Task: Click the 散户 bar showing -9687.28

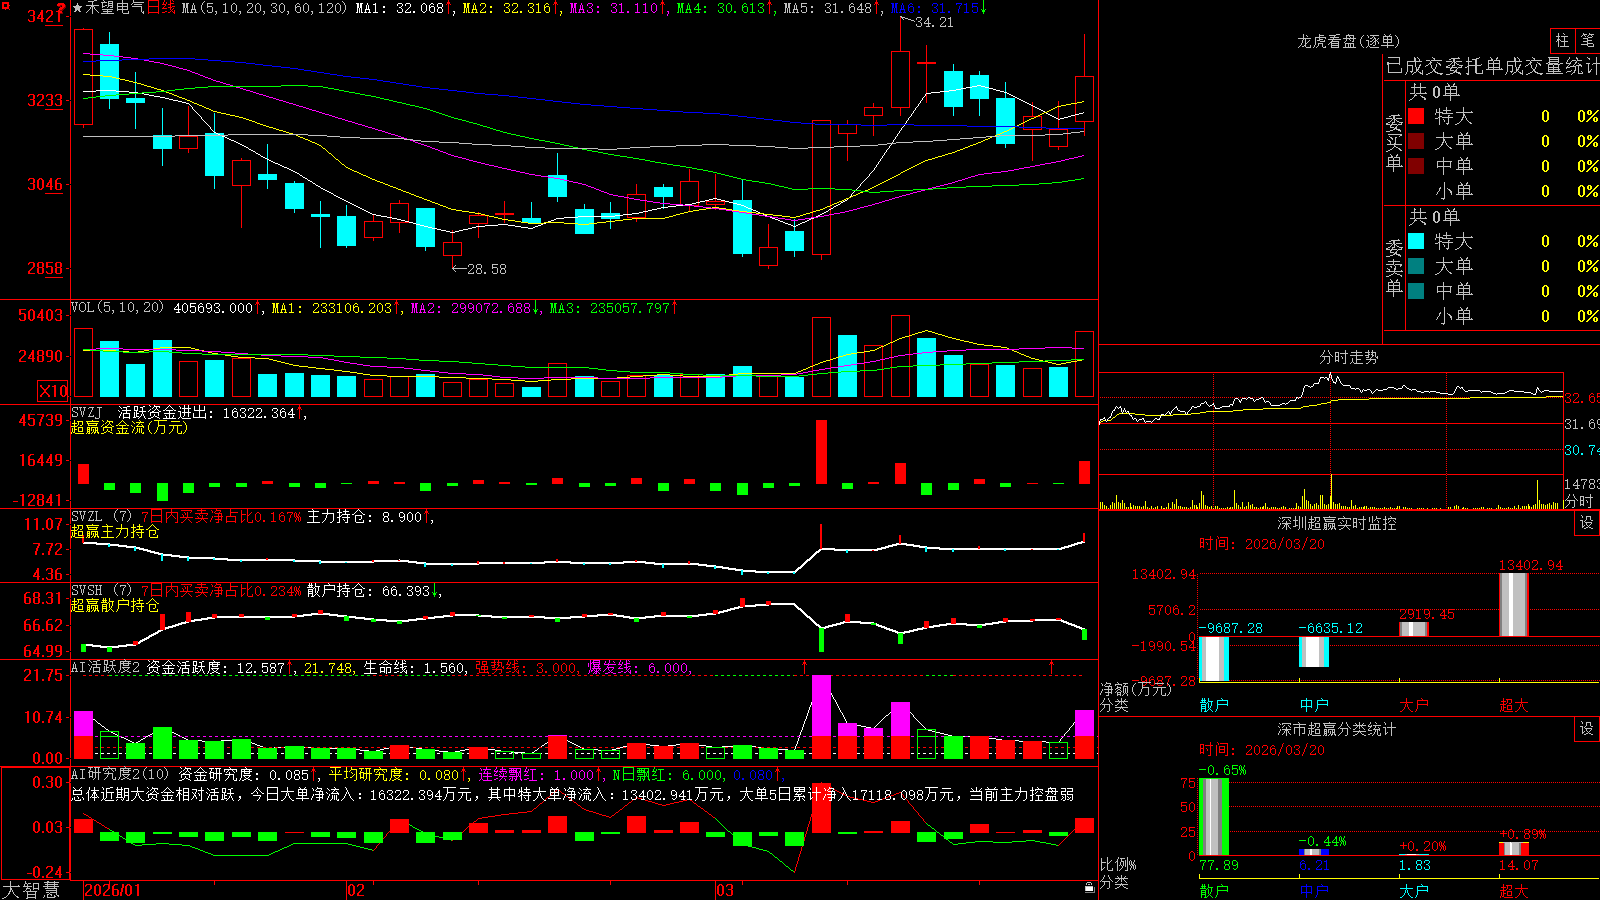Action: (x=1214, y=659)
